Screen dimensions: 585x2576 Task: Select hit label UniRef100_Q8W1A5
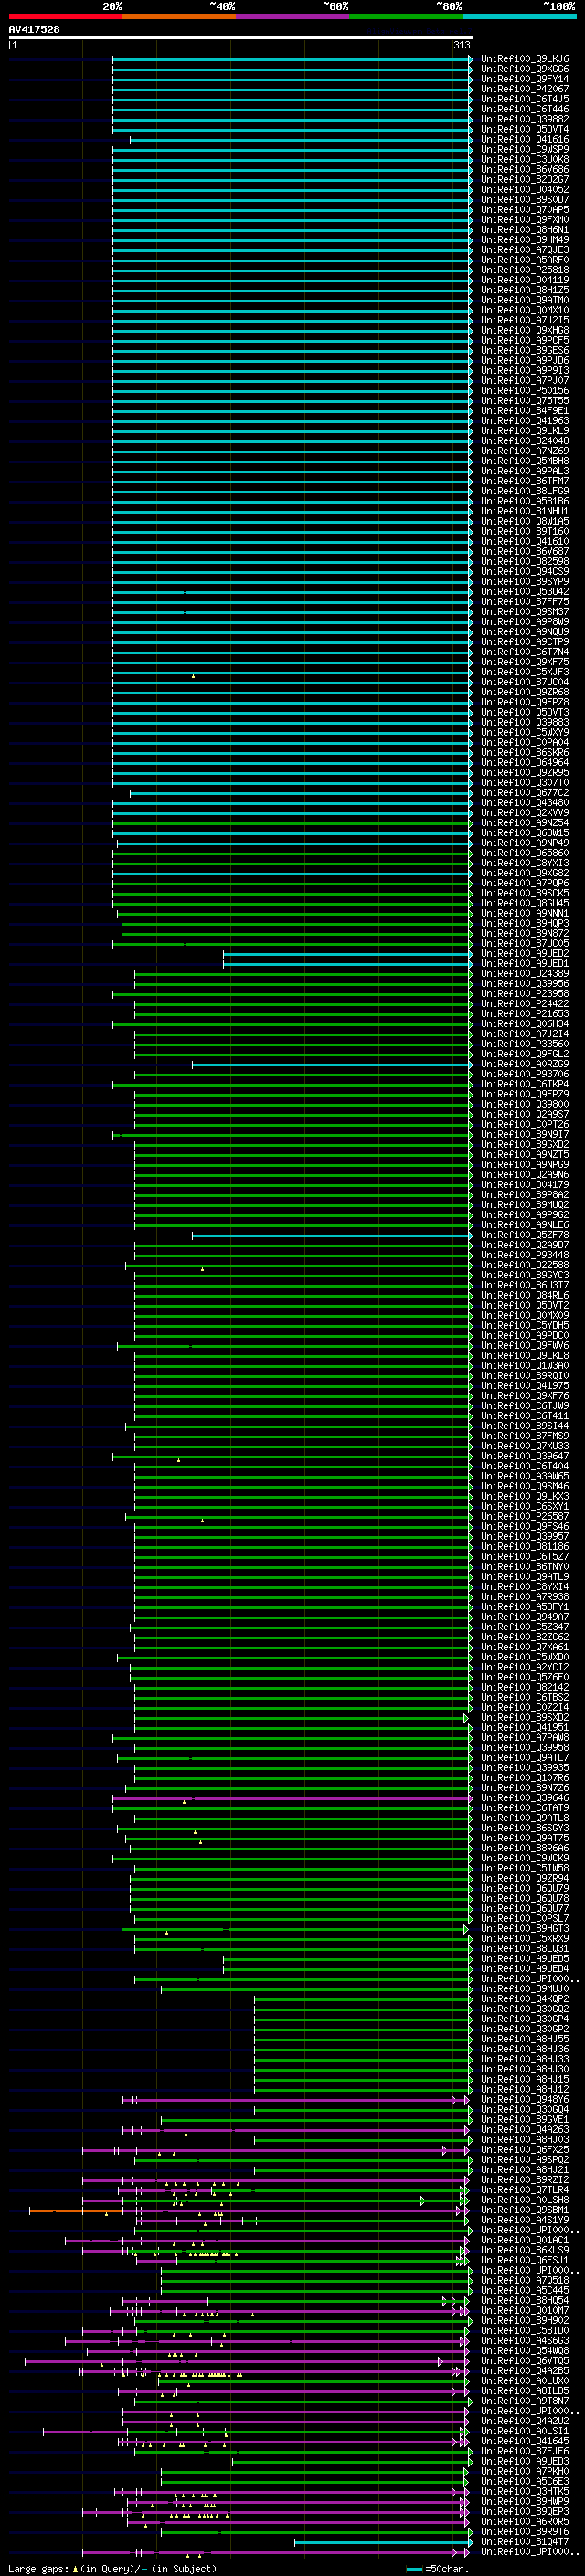coord(525,521)
